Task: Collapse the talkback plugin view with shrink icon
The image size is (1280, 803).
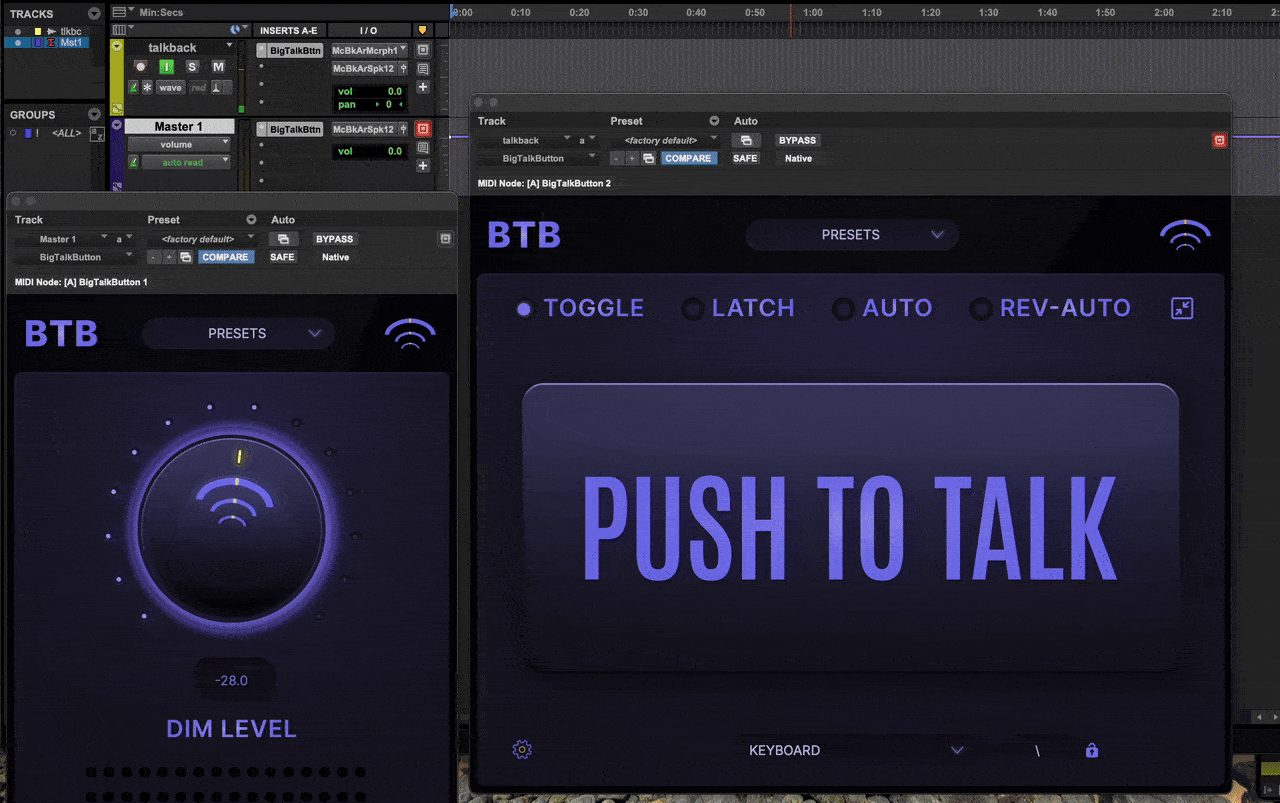Action: pyautogui.click(x=1182, y=308)
